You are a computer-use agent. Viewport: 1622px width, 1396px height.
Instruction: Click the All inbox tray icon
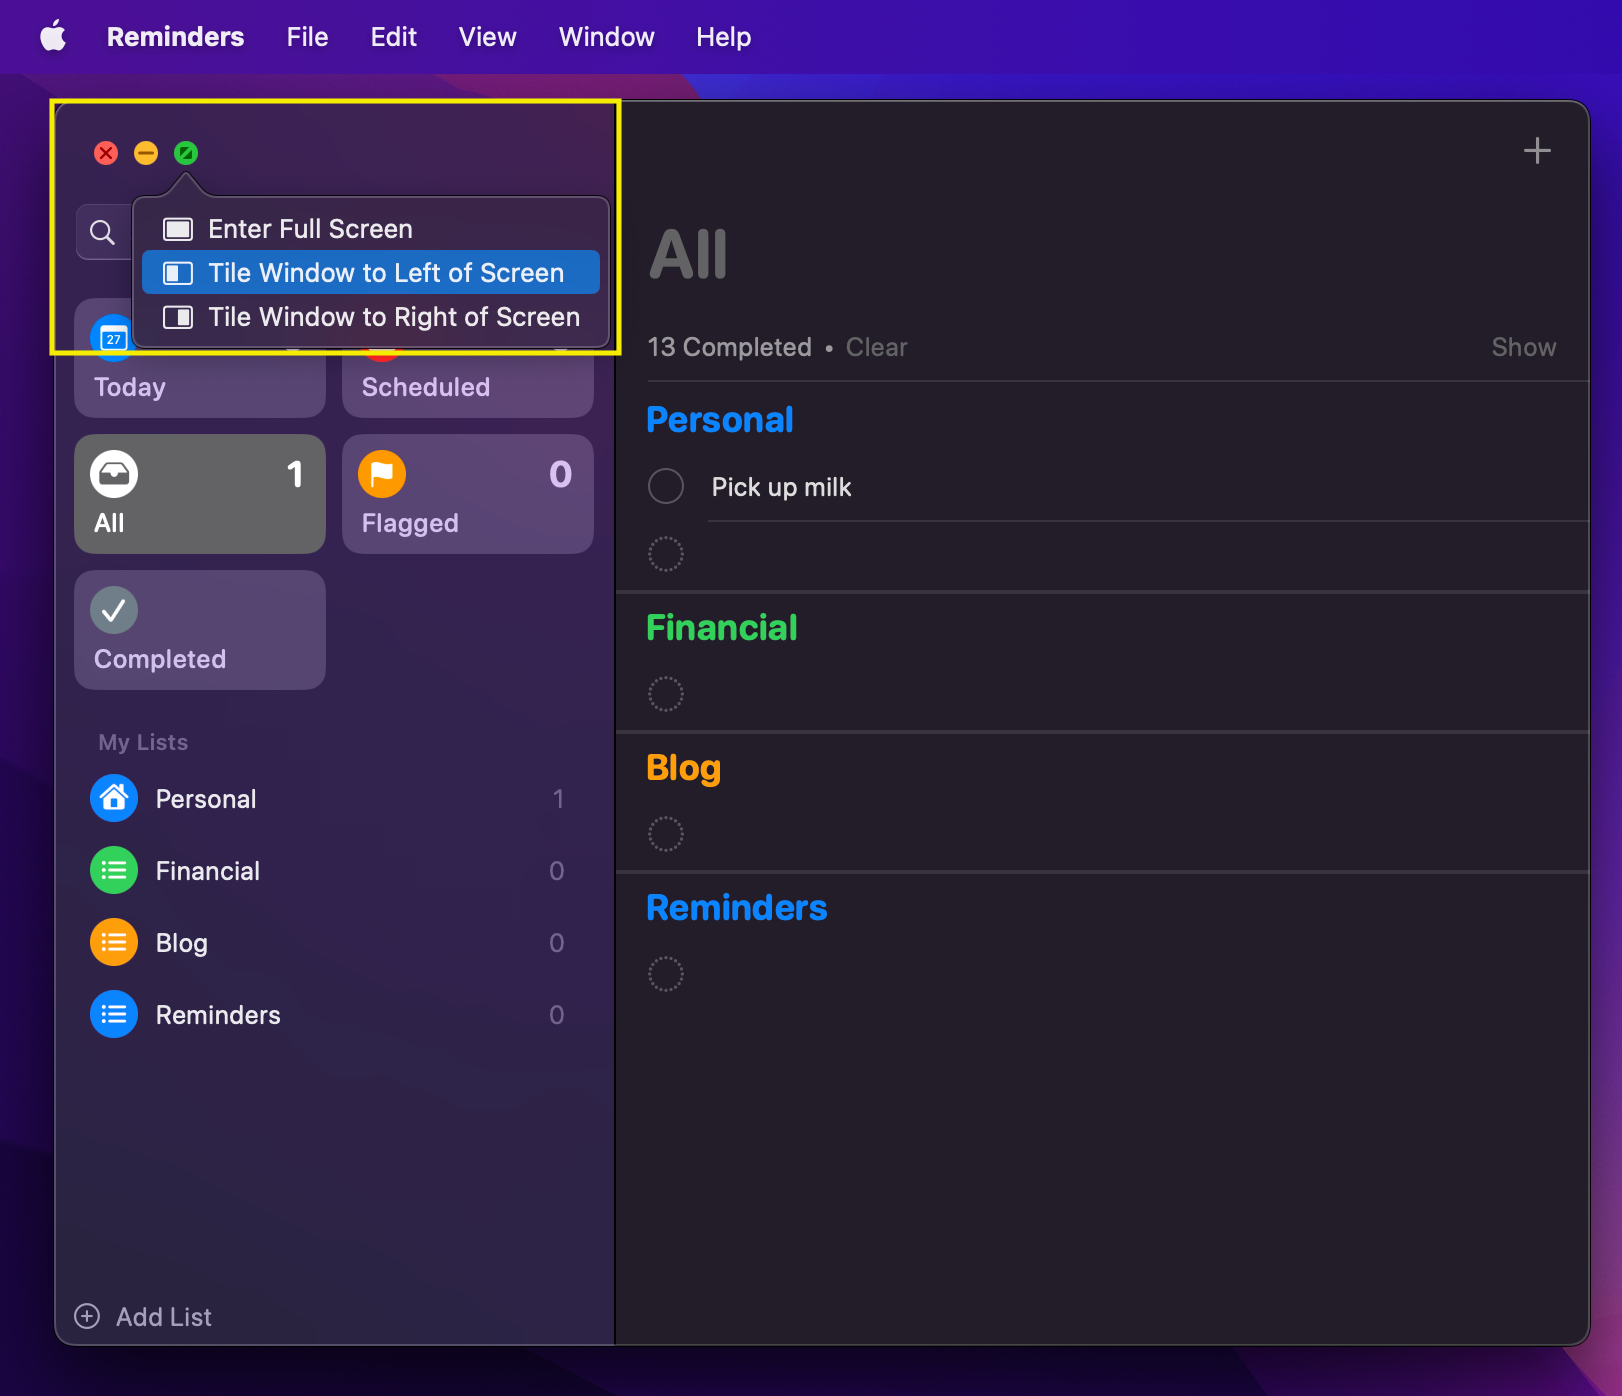click(x=114, y=474)
